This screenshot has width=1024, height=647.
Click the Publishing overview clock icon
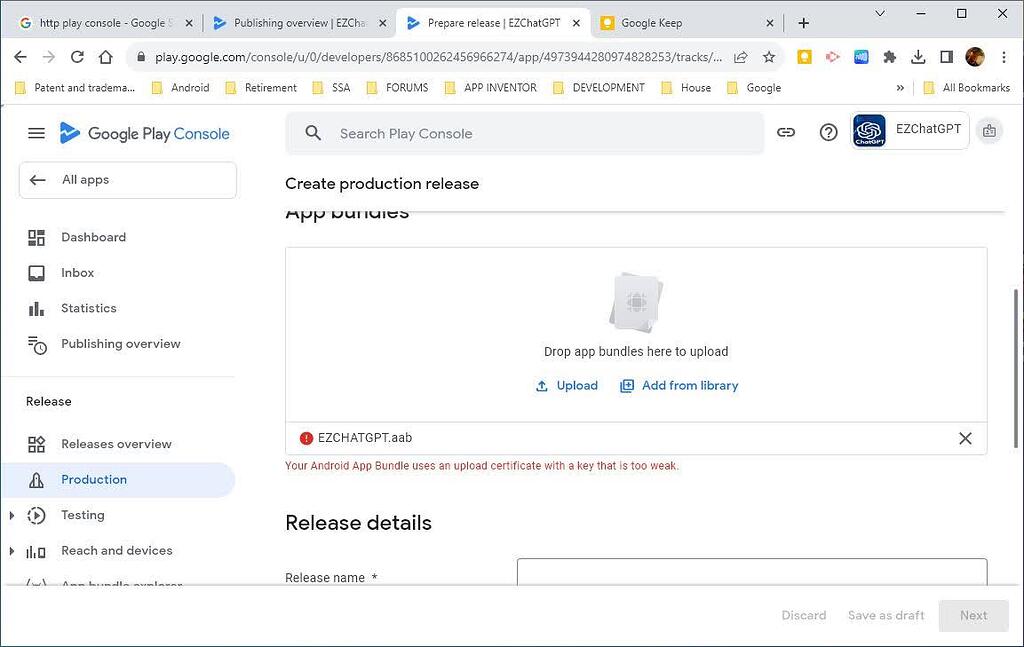tap(37, 344)
